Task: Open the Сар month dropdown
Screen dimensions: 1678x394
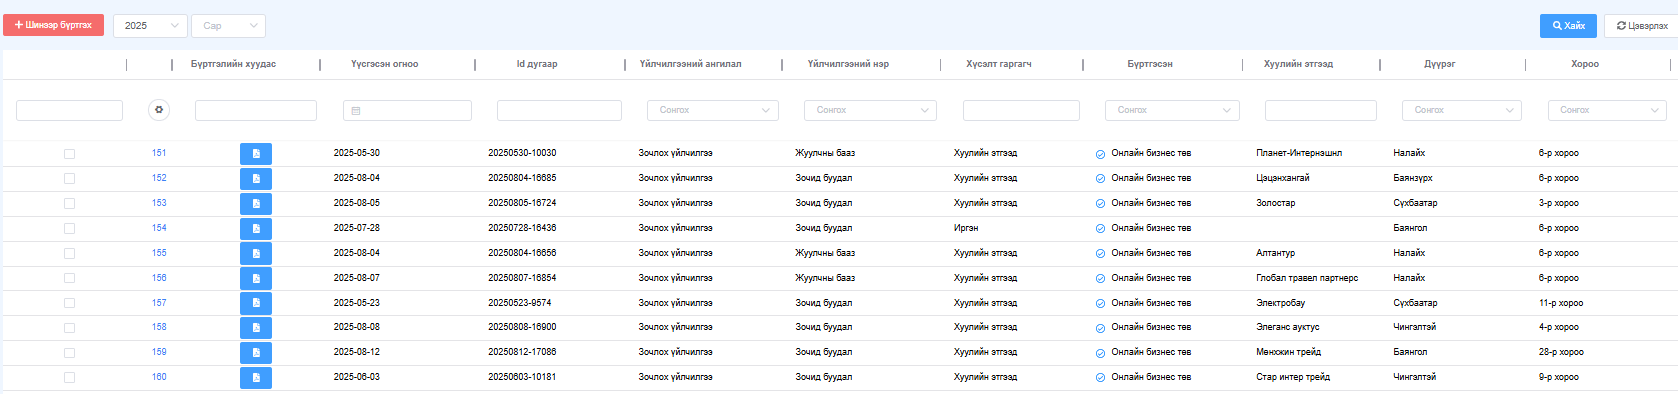Action: tap(228, 26)
